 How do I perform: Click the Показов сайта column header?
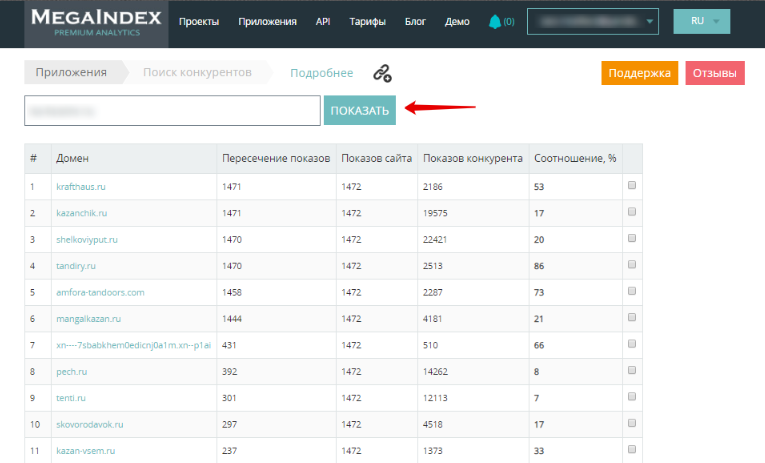pyautogui.click(x=377, y=159)
